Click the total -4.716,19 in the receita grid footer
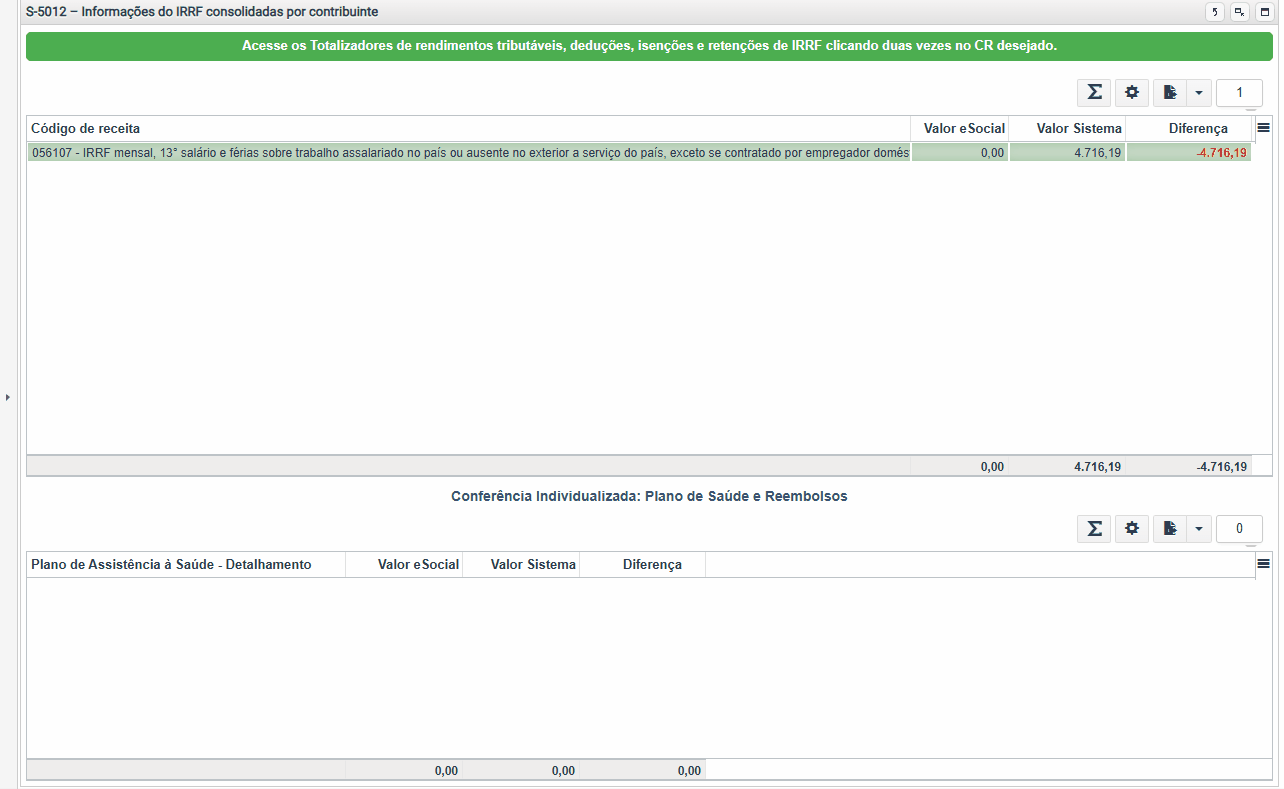The width and height of the screenshot is (1284, 789). pos(1222,467)
